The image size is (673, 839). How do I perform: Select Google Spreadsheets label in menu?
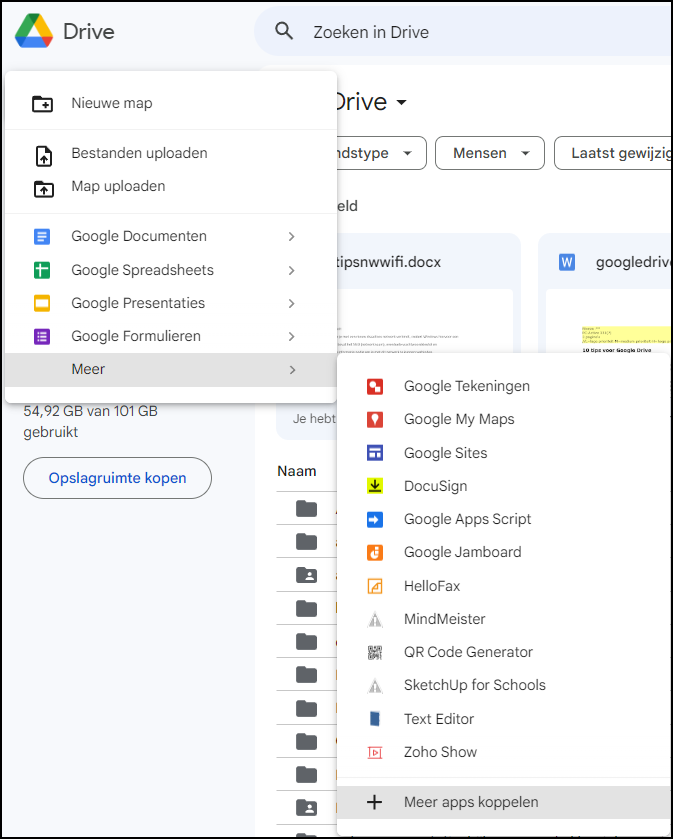(x=142, y=270)
